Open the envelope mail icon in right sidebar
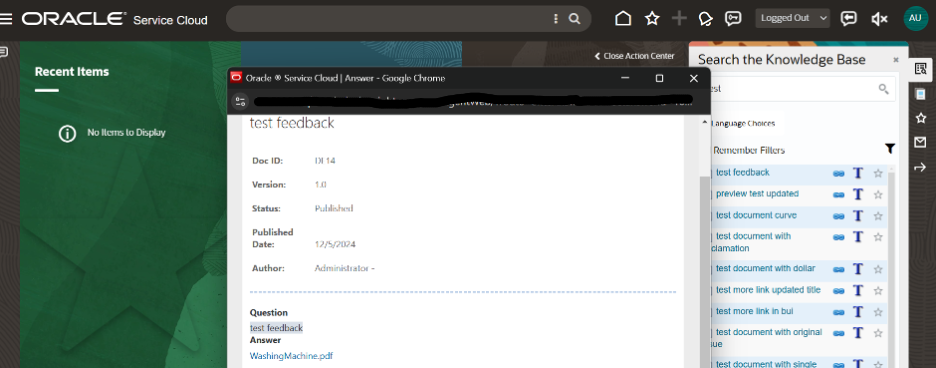The height and width of the screenshot is (368, 936). click(920, 143)
